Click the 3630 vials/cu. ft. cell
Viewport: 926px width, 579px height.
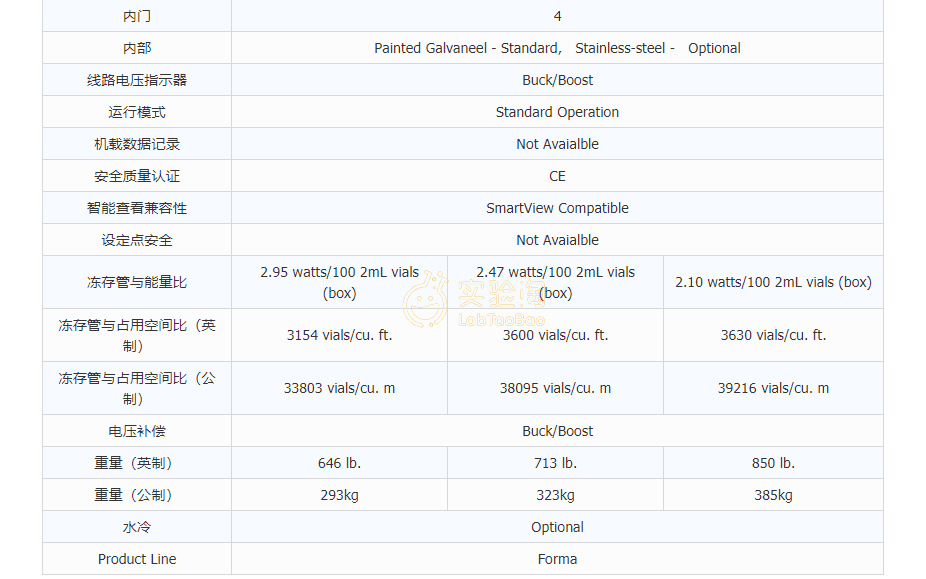tap(773, 335)
